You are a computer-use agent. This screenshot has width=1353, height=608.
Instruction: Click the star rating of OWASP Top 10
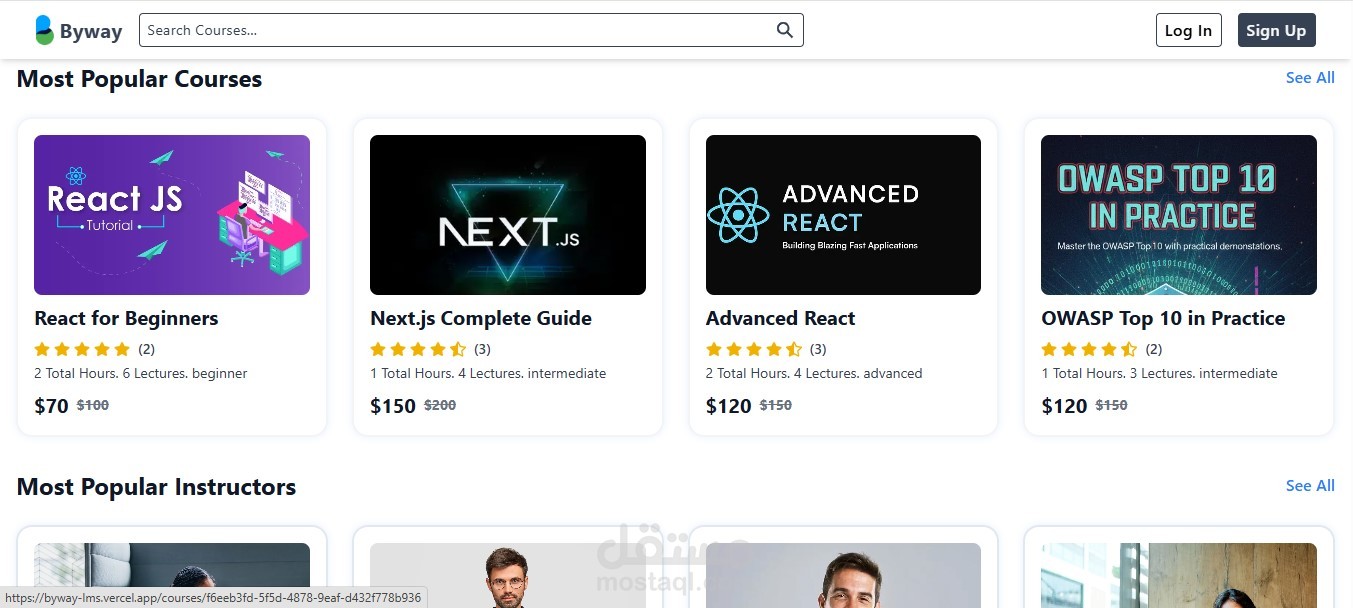point(1089,349)
